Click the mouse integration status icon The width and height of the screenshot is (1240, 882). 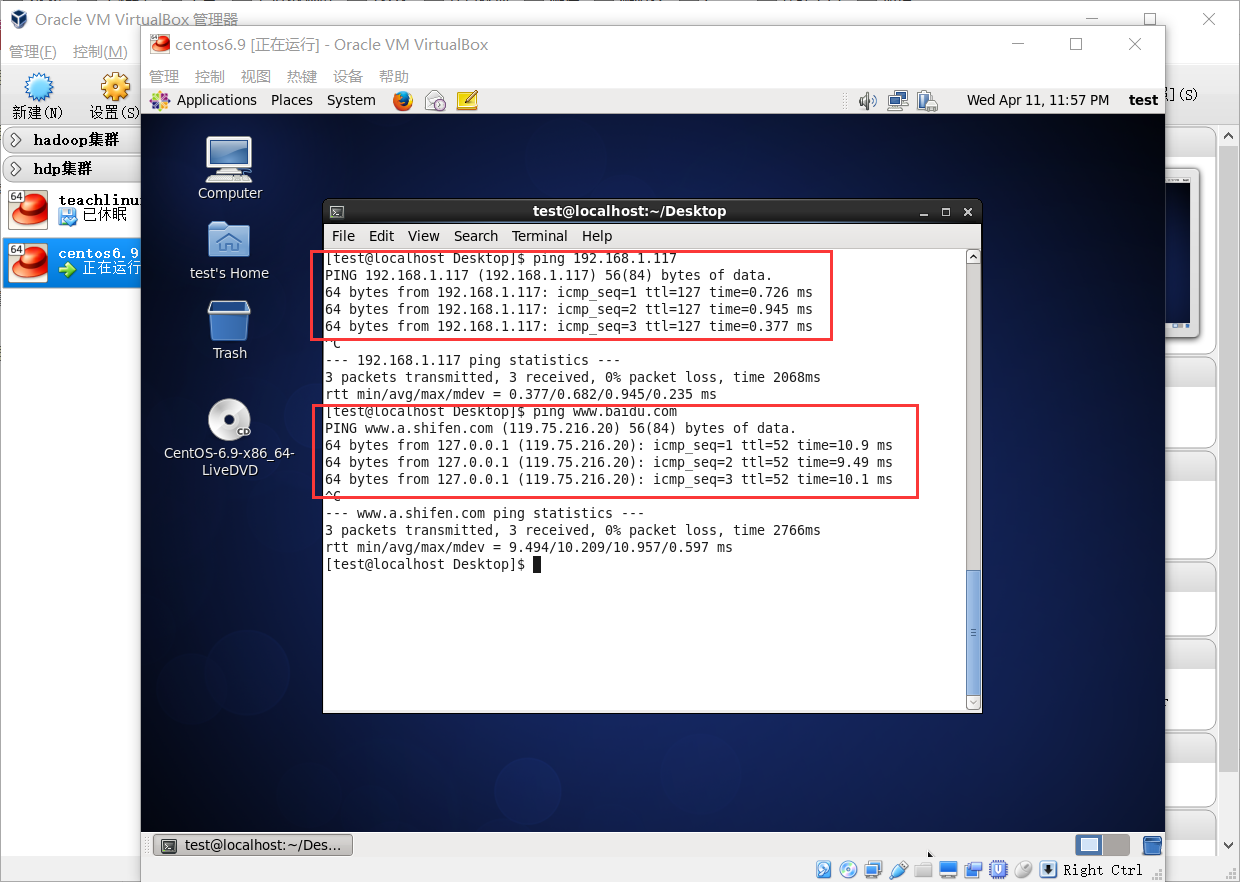pos(1023,869)
